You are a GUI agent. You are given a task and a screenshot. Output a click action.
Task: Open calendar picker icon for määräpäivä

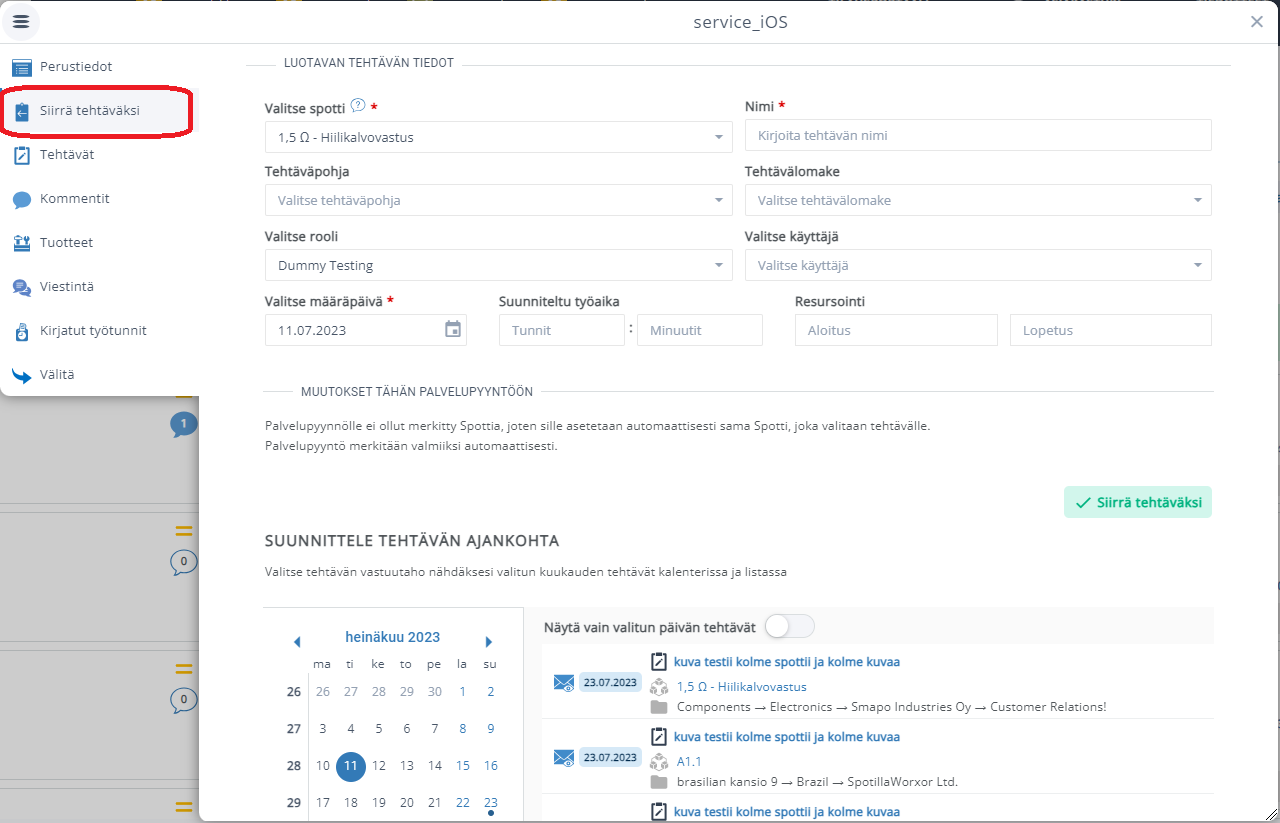click(453, 329)
